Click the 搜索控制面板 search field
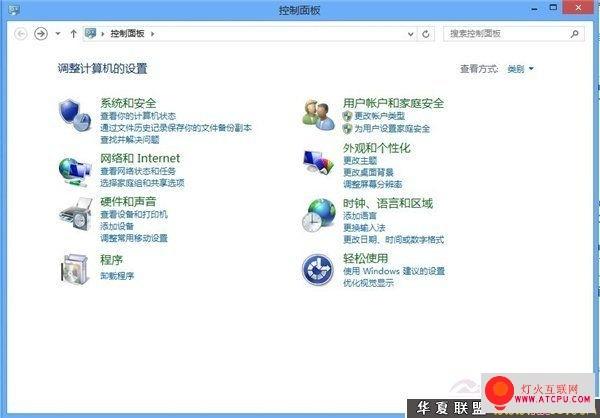Screen dimensions: 600x418 pos(514,34)
